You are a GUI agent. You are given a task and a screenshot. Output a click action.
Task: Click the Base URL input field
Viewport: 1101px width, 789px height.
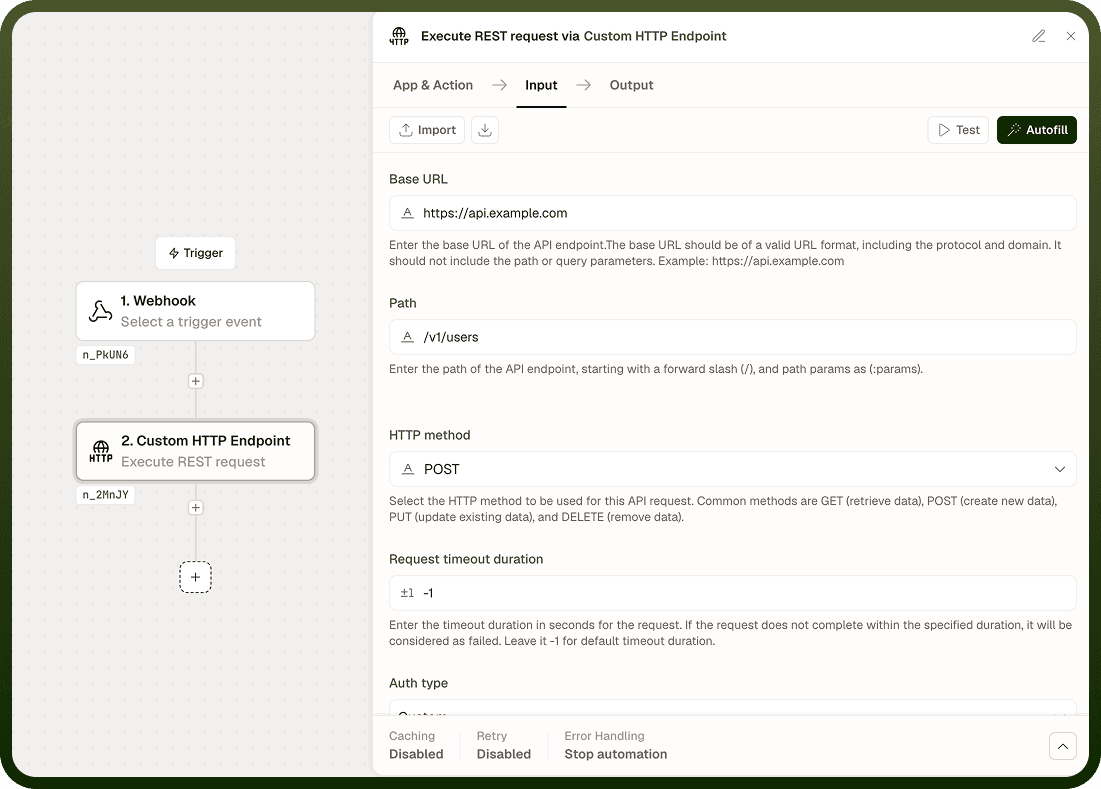pos(732,213)
